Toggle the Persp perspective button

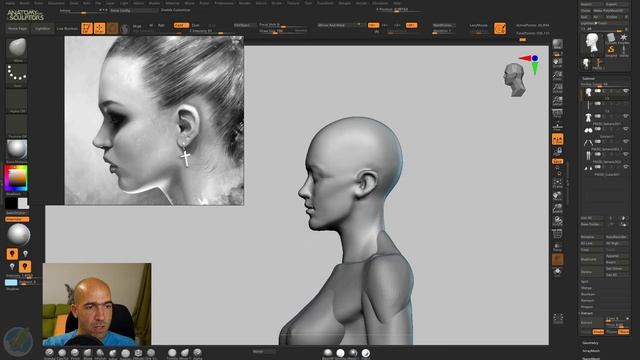tap(558, 113)
